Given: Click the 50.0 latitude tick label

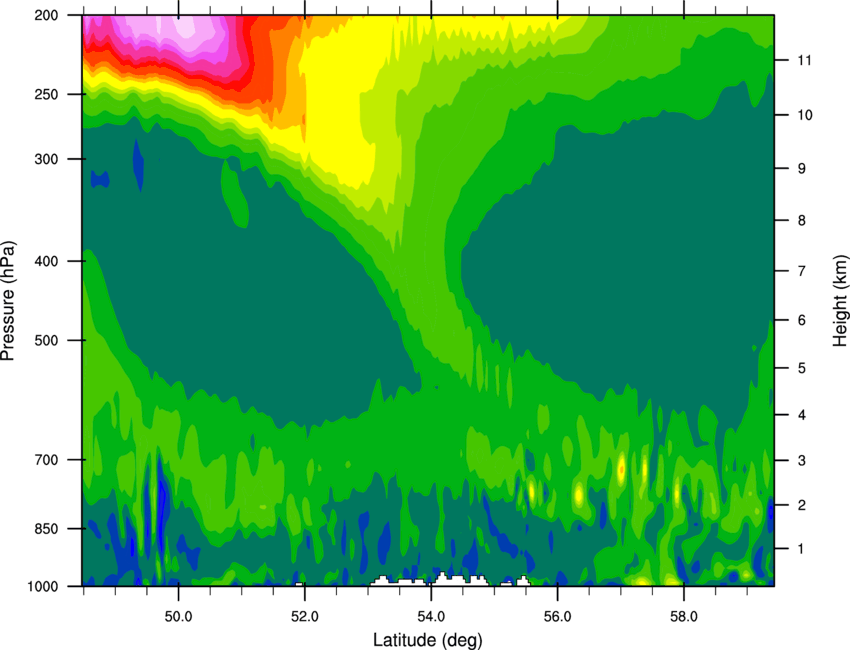Looking at the screenshot, I should click(x=178, y=617).
